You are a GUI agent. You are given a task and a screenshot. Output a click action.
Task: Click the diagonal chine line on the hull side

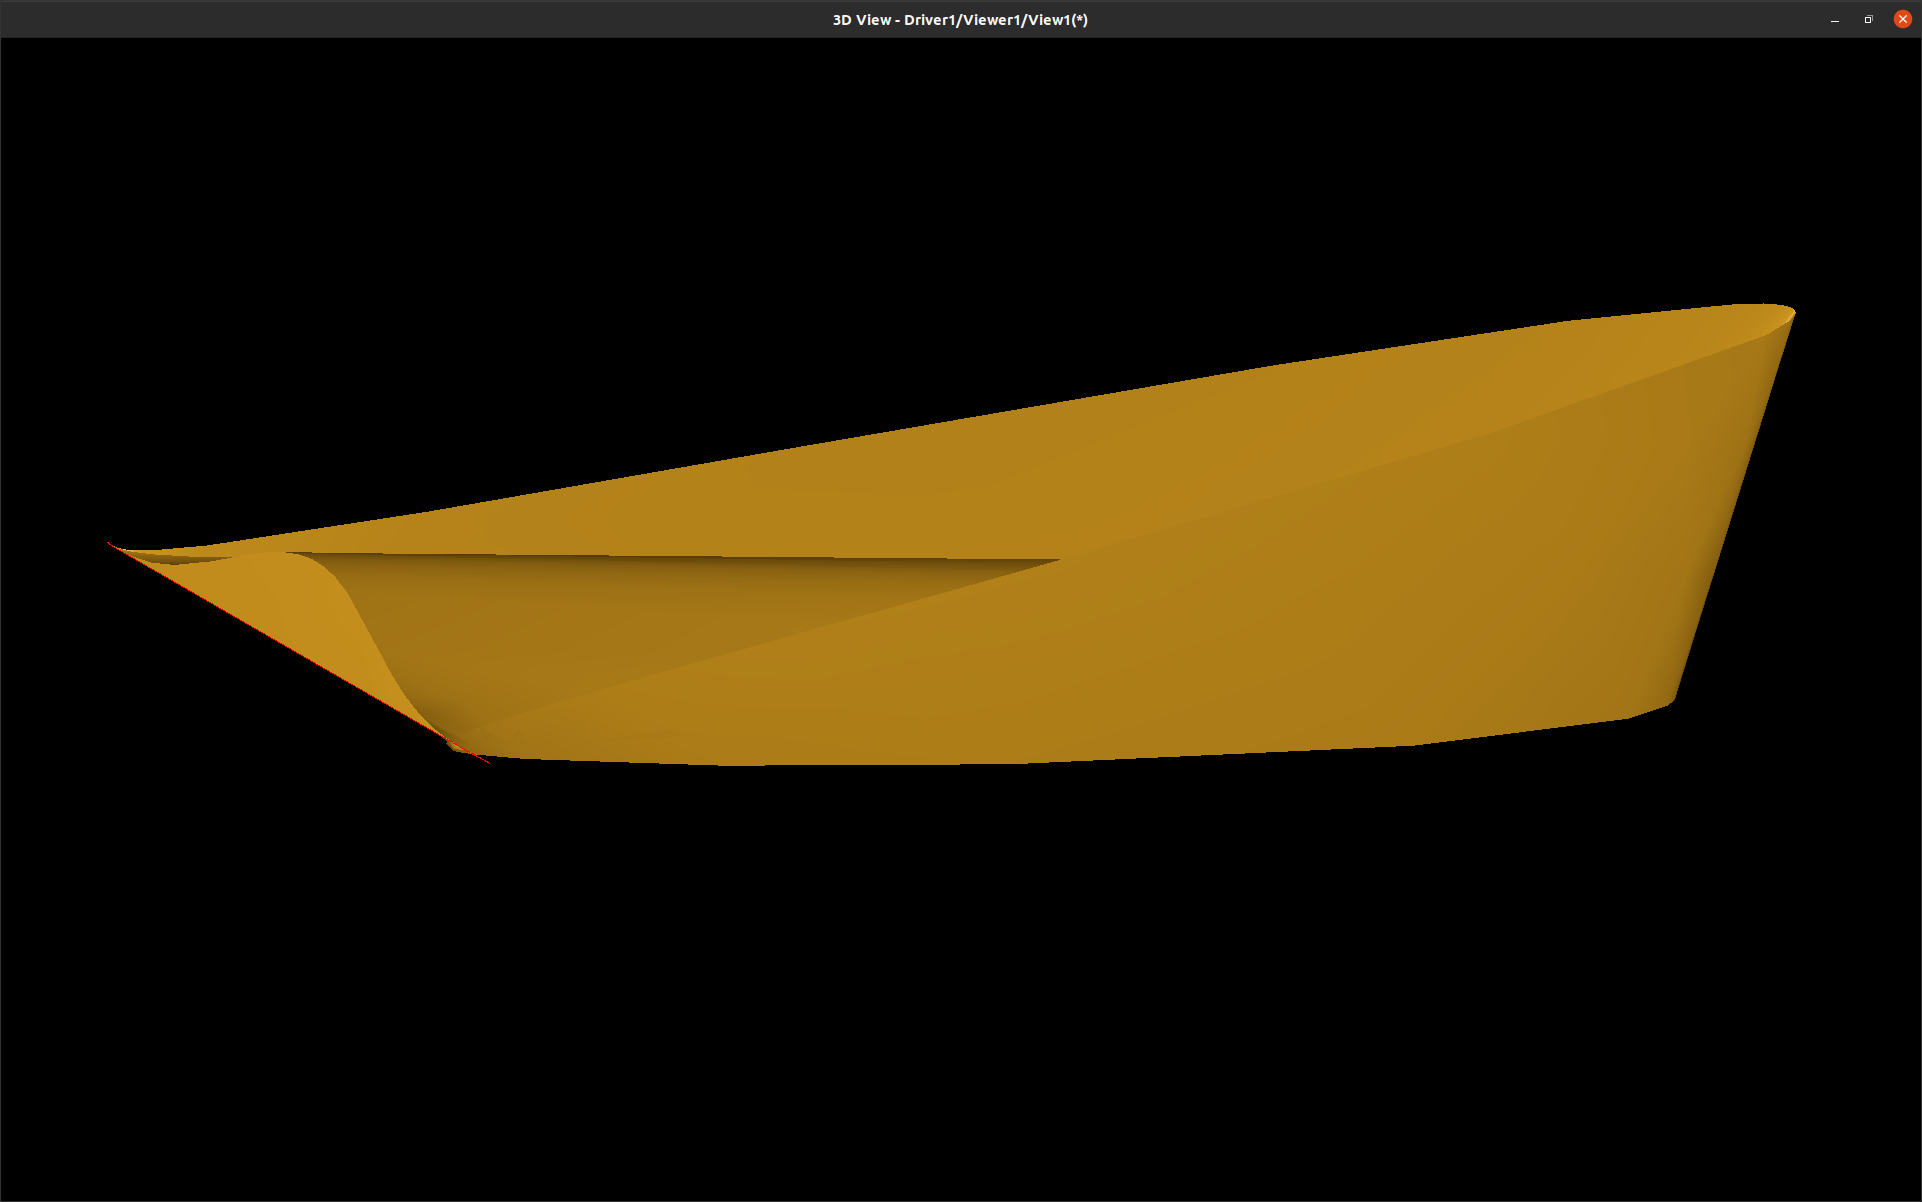pyautogui.click(x=1300, y=490)
